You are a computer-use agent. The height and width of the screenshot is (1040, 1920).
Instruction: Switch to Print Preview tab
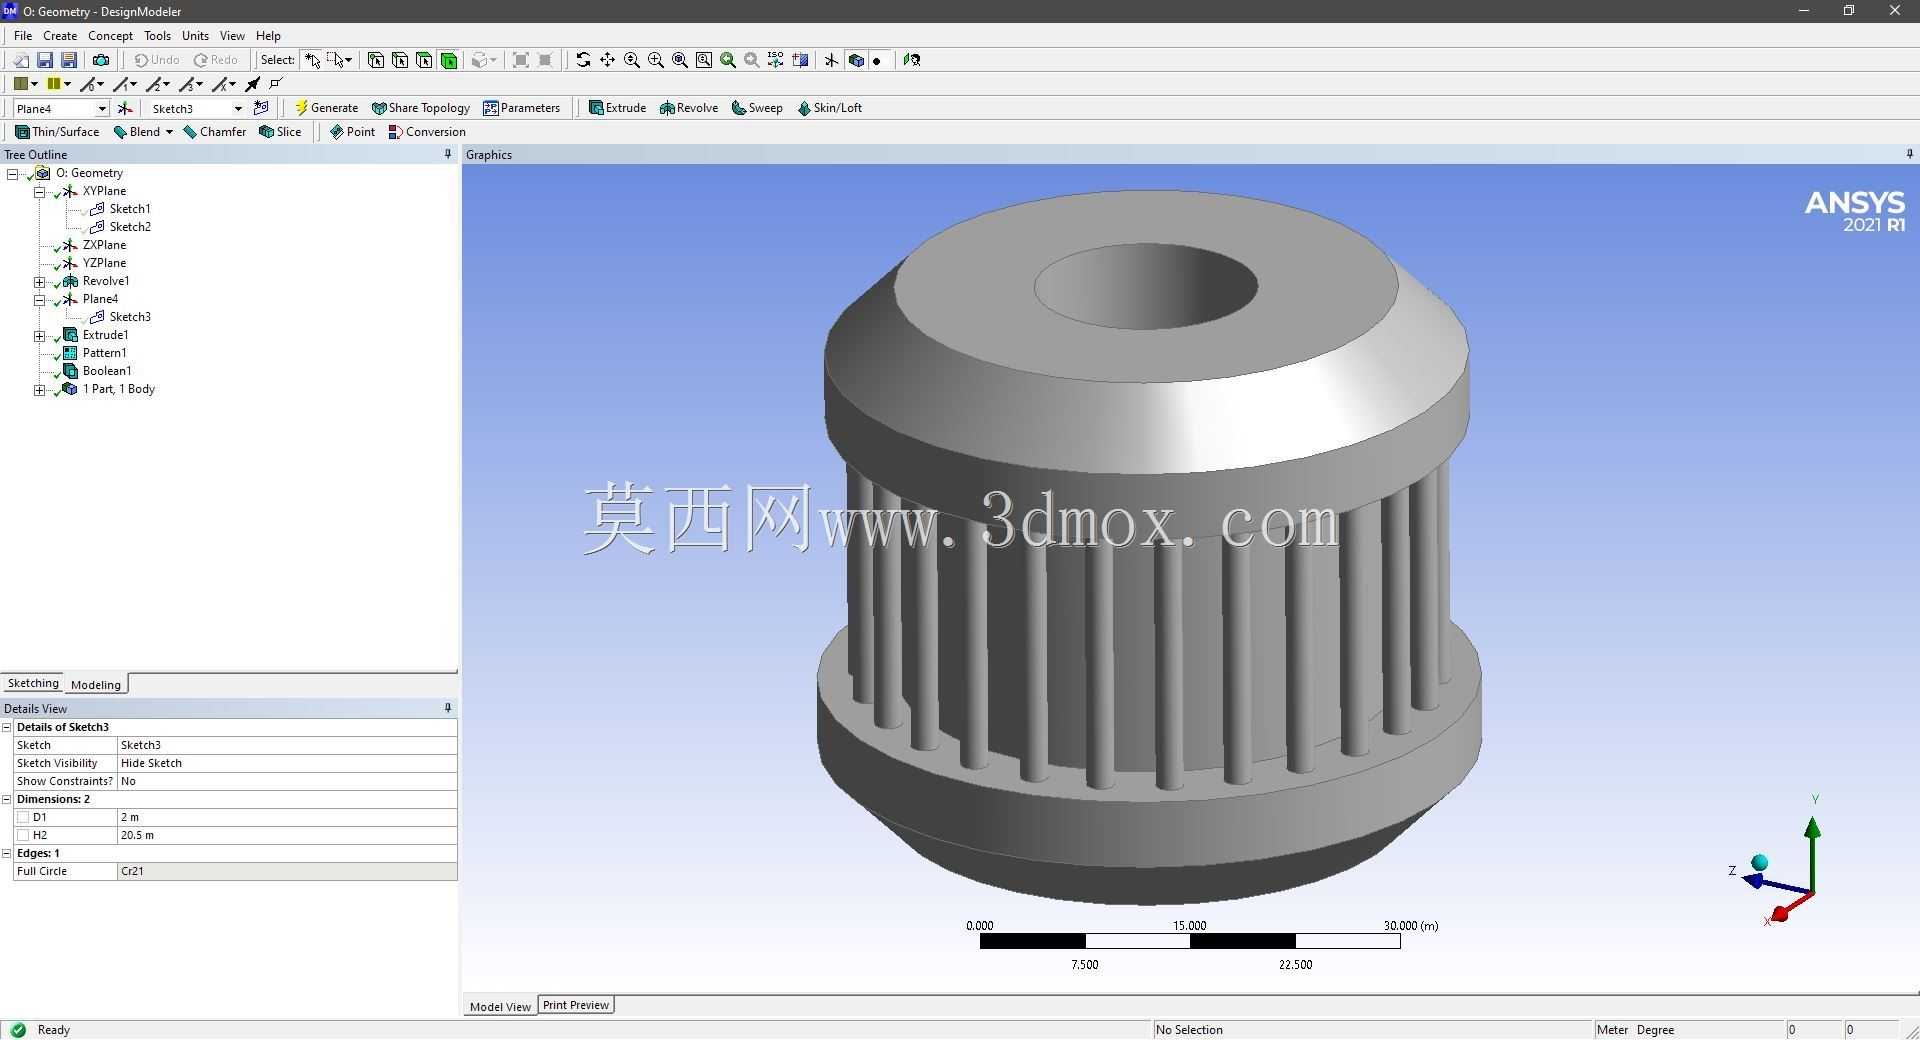[576, 1005]
